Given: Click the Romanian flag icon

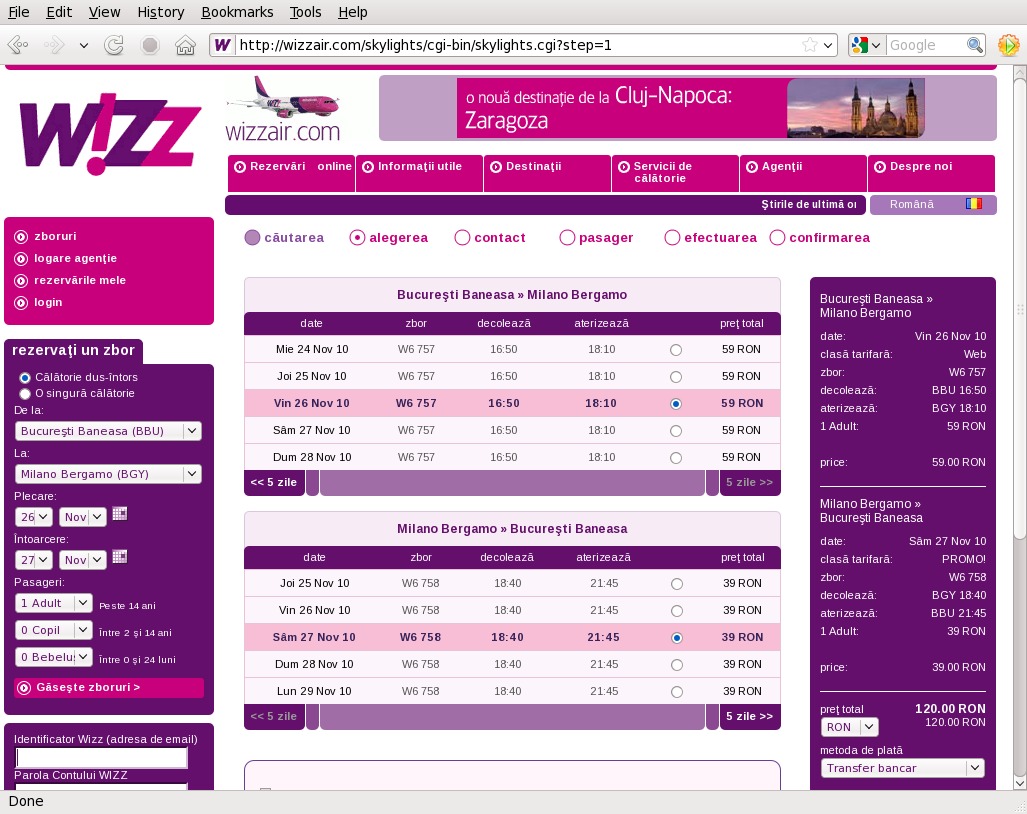Looking at the screenshot, I should pos(974,204).
